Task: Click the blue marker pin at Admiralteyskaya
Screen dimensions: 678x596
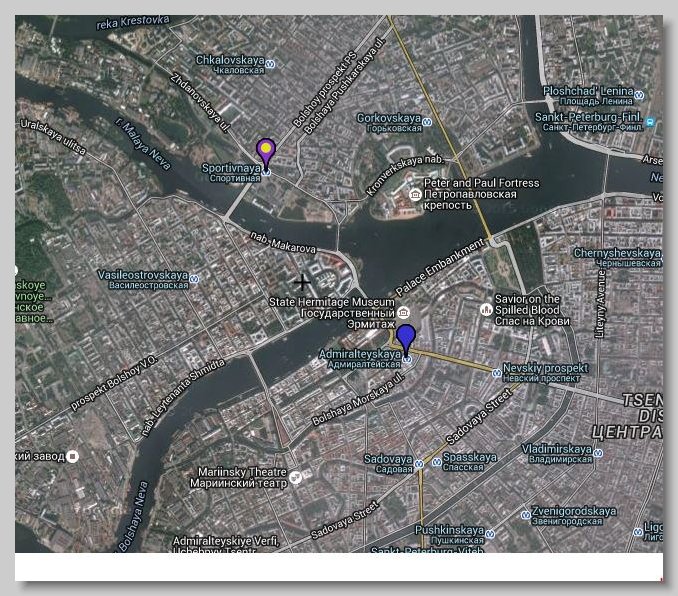Action: (406, 340)
